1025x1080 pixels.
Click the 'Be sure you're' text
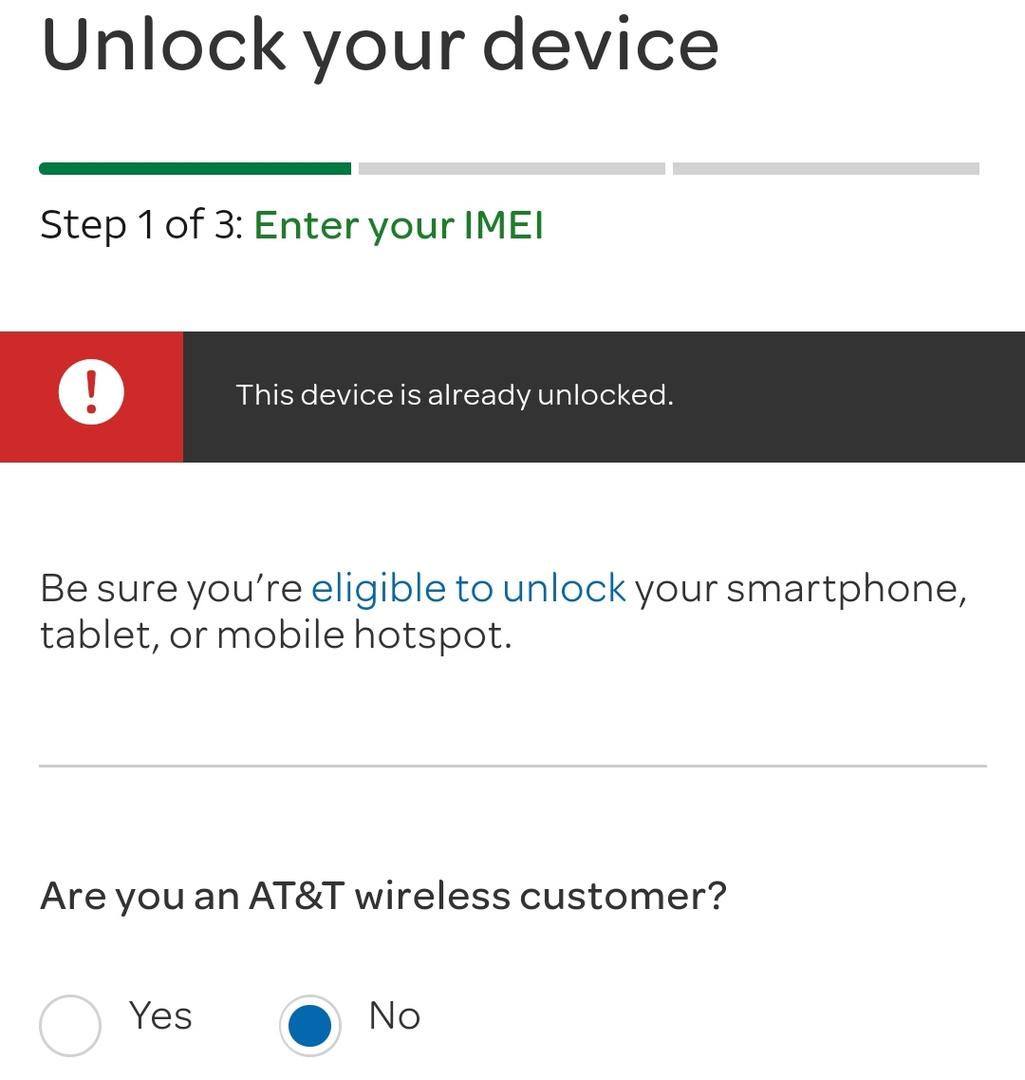point(171,589)
